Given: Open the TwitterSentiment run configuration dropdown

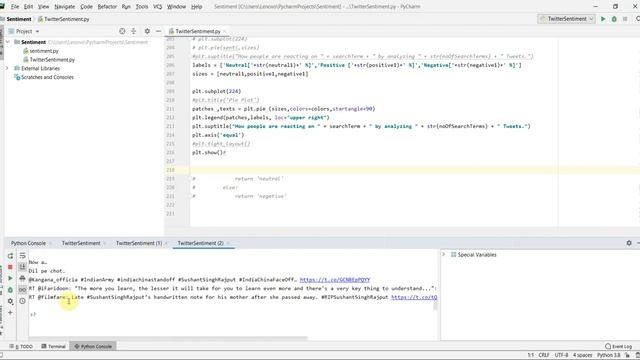Looking at the screenshot, I should (567, 19).
